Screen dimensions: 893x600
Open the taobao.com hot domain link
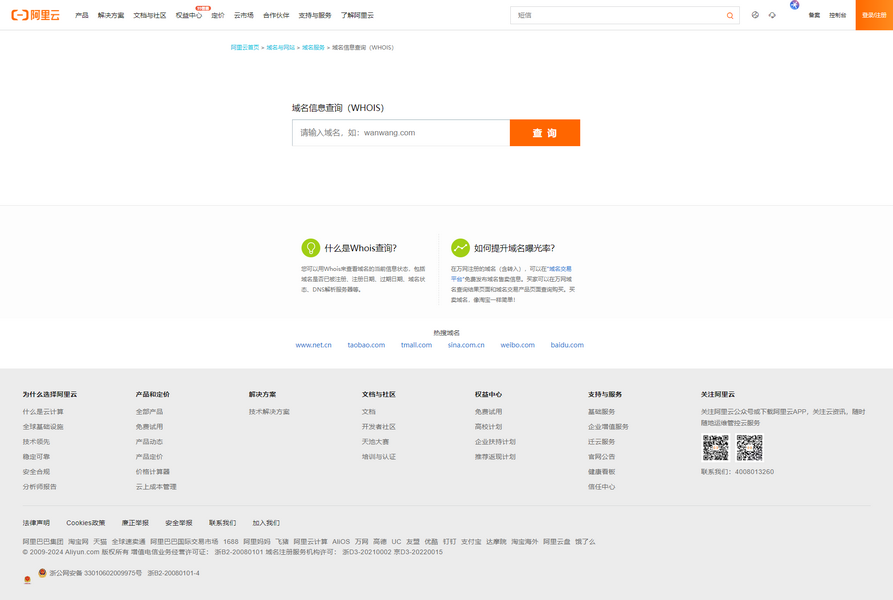coord(366,345)
